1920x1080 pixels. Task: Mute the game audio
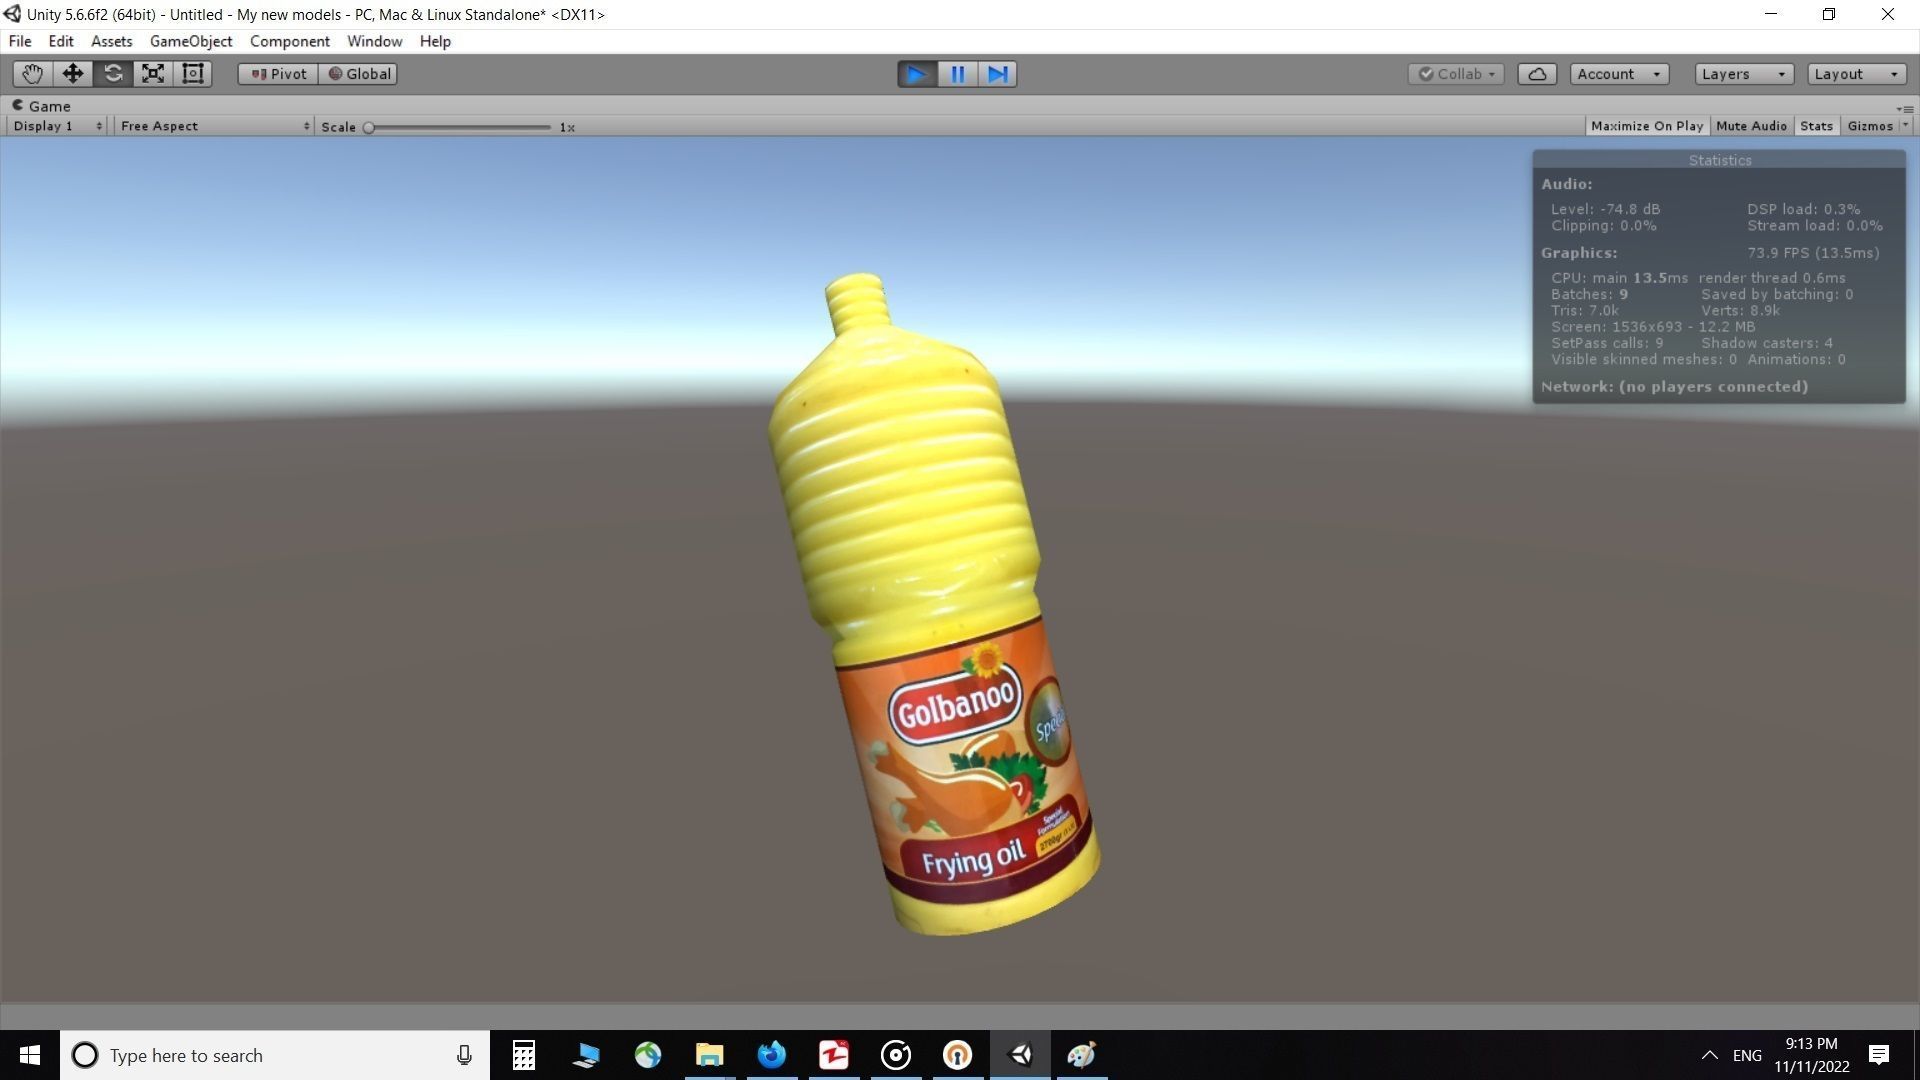point(1751,125)
